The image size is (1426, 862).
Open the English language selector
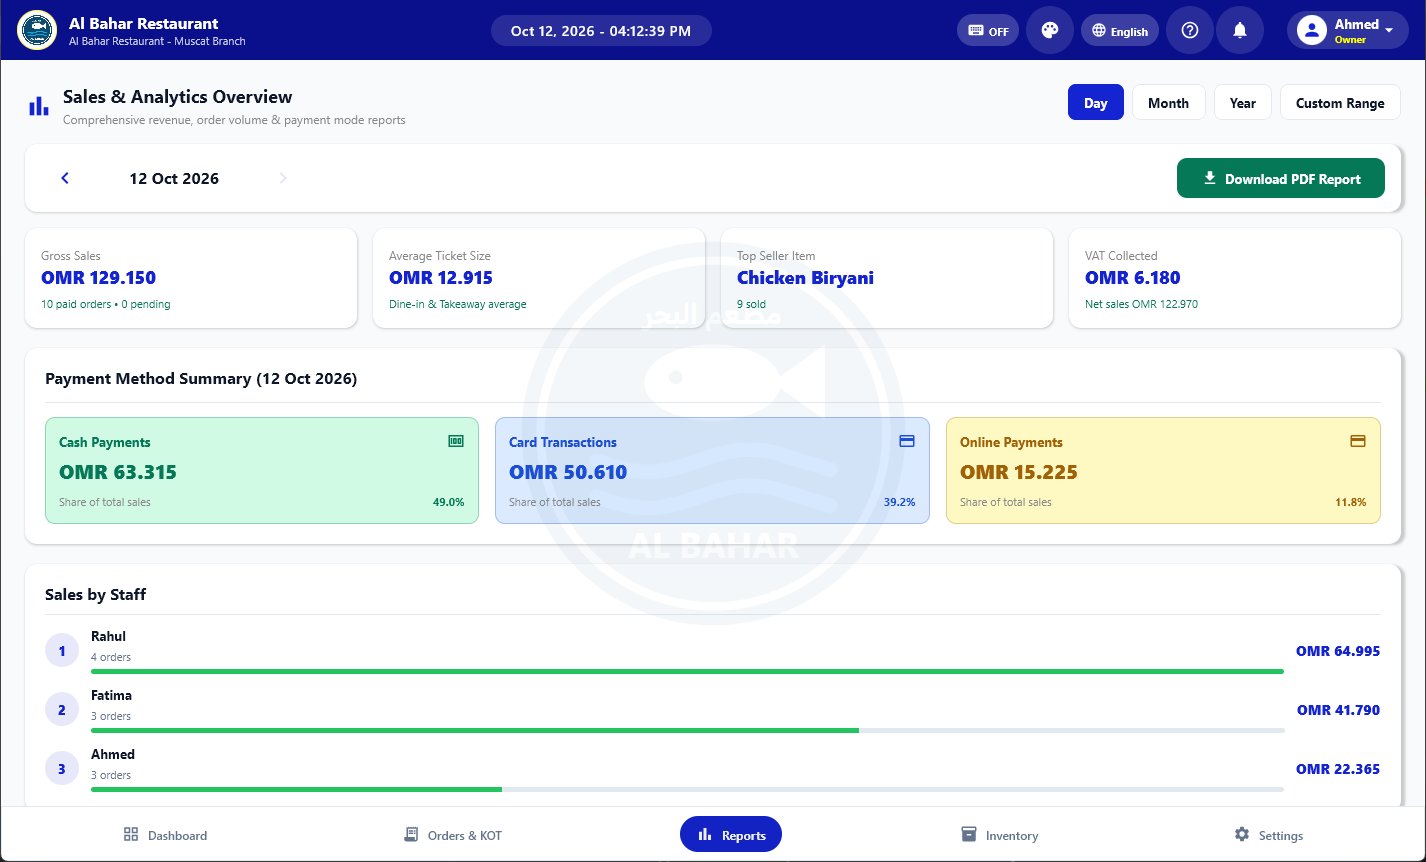coord(1120,30)
